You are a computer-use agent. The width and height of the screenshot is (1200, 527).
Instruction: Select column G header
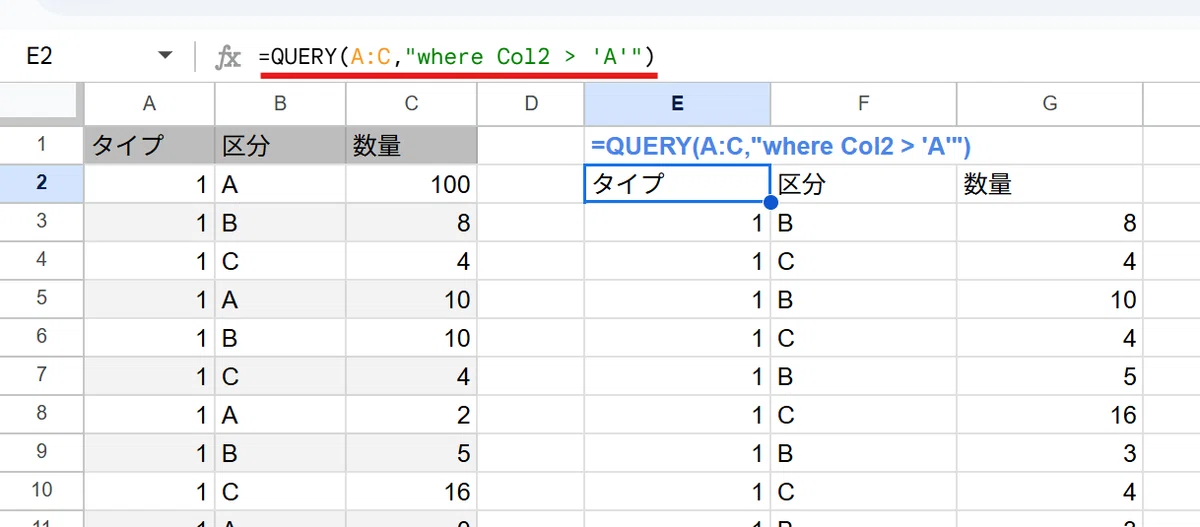click(x=1050, y=103)
